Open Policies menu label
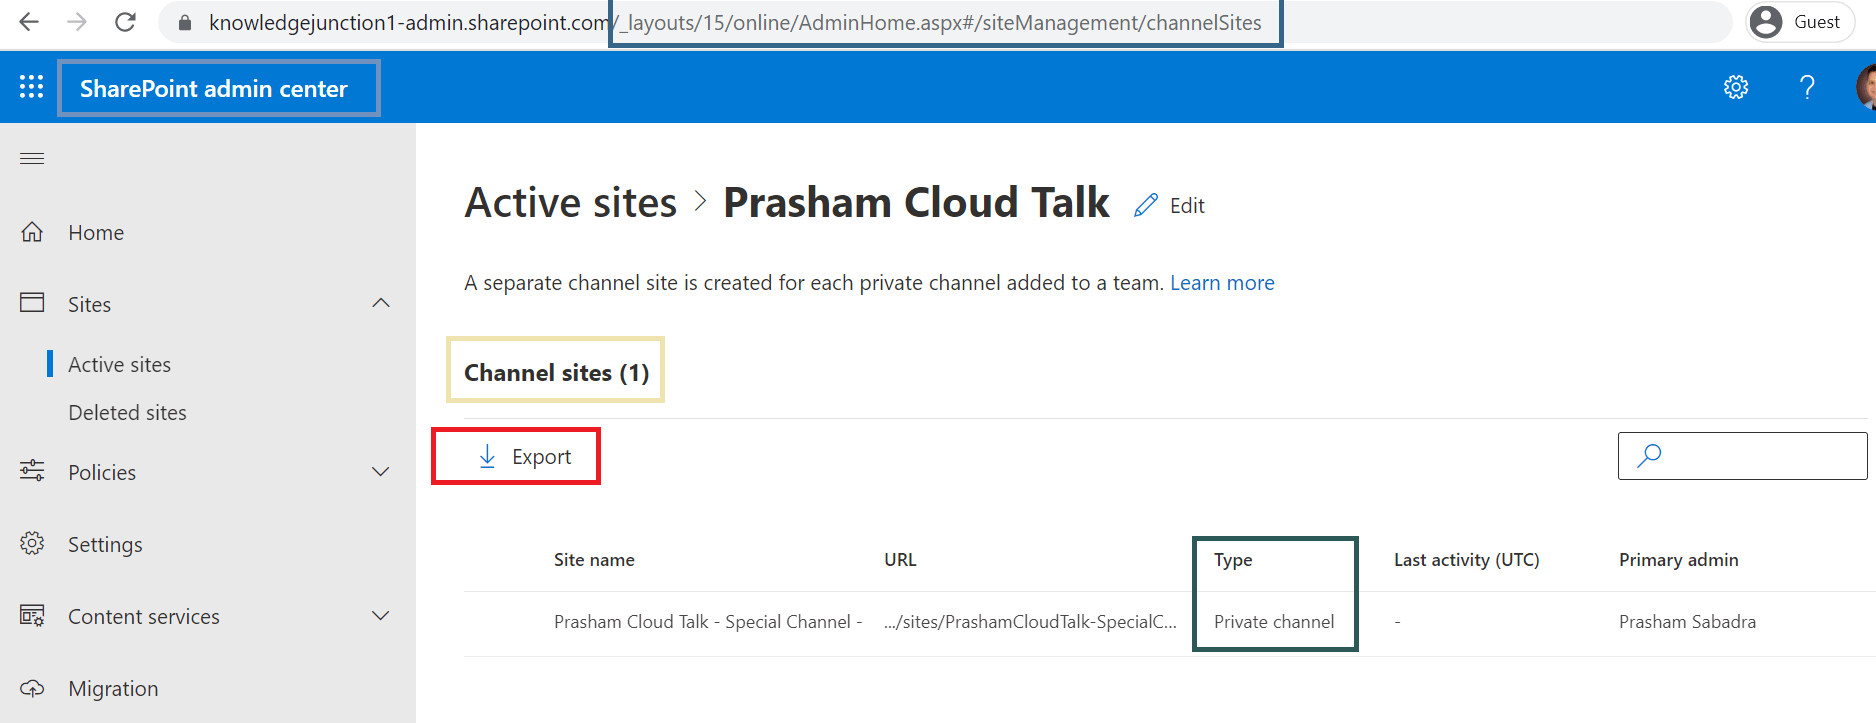Screen dimensions: 1876x723 (102, 472)
